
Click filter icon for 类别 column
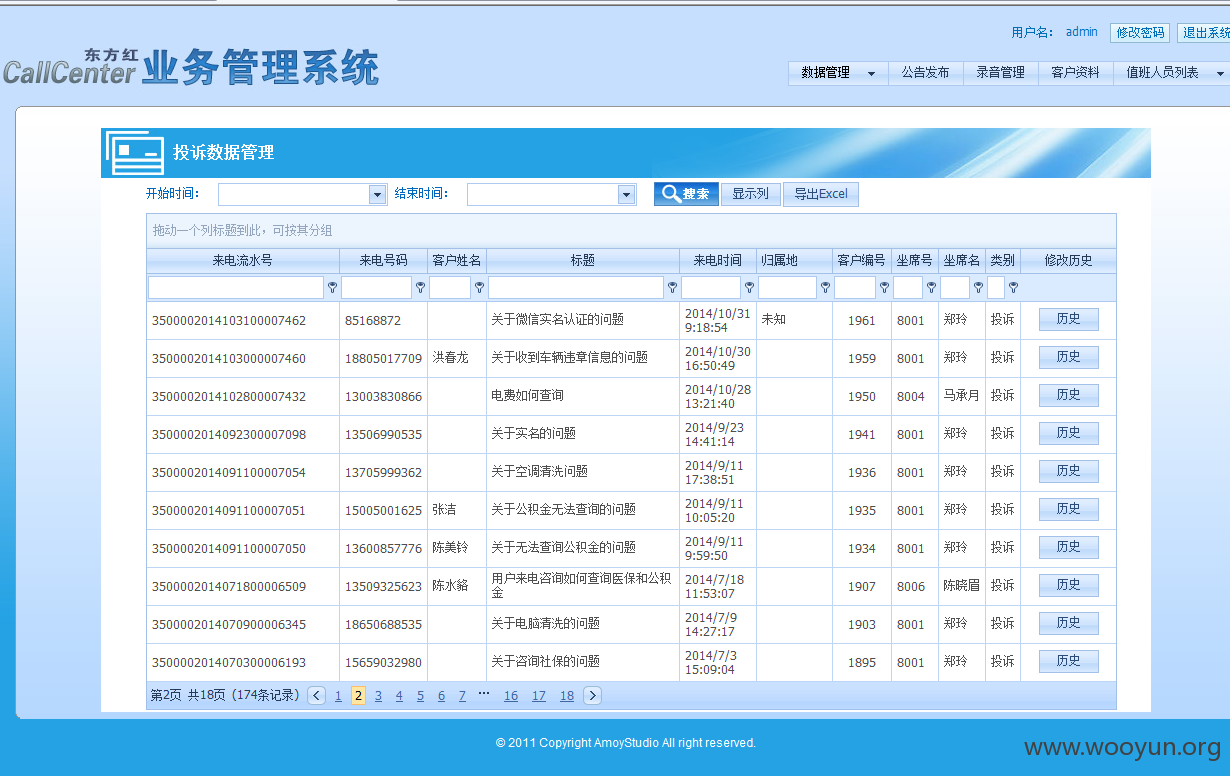1013,288
